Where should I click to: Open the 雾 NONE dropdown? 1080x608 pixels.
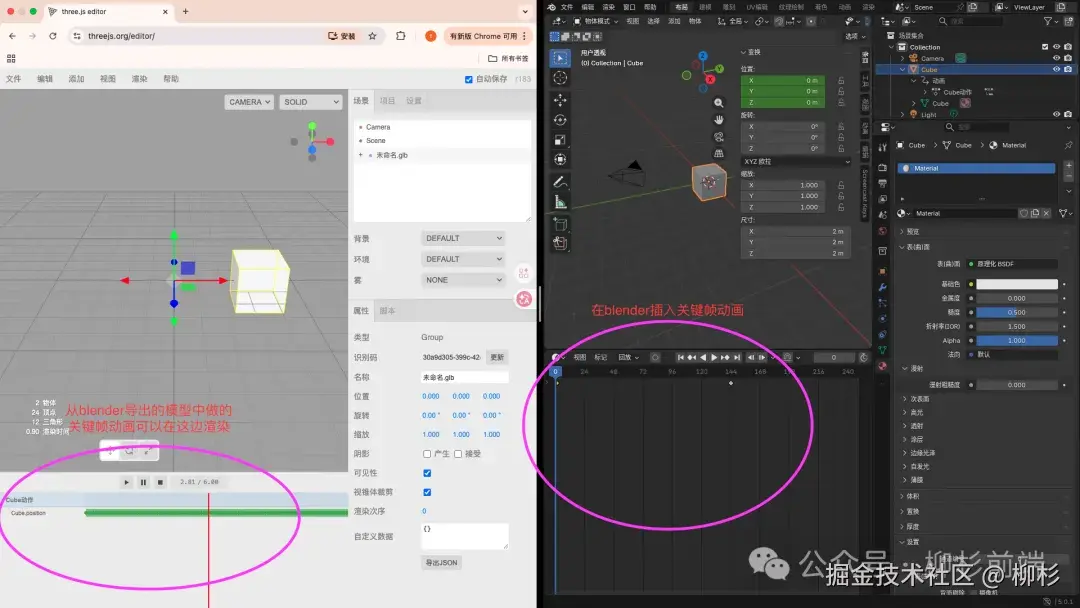(x=463, y=280)
